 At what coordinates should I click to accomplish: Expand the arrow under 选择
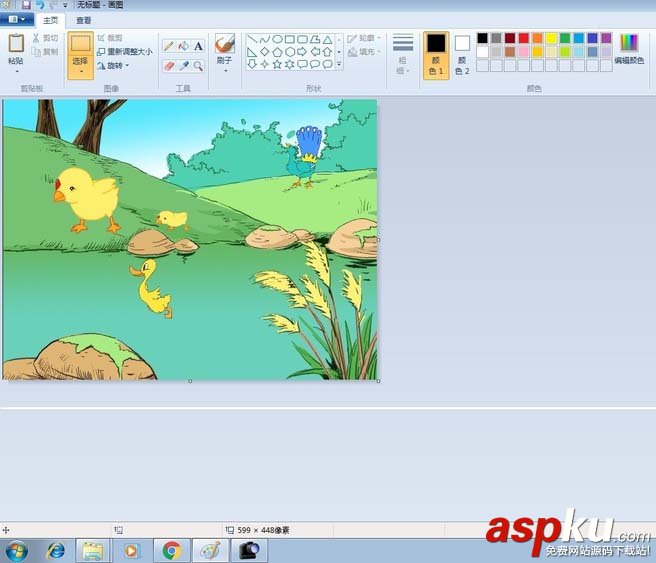(x=80, y=72)
